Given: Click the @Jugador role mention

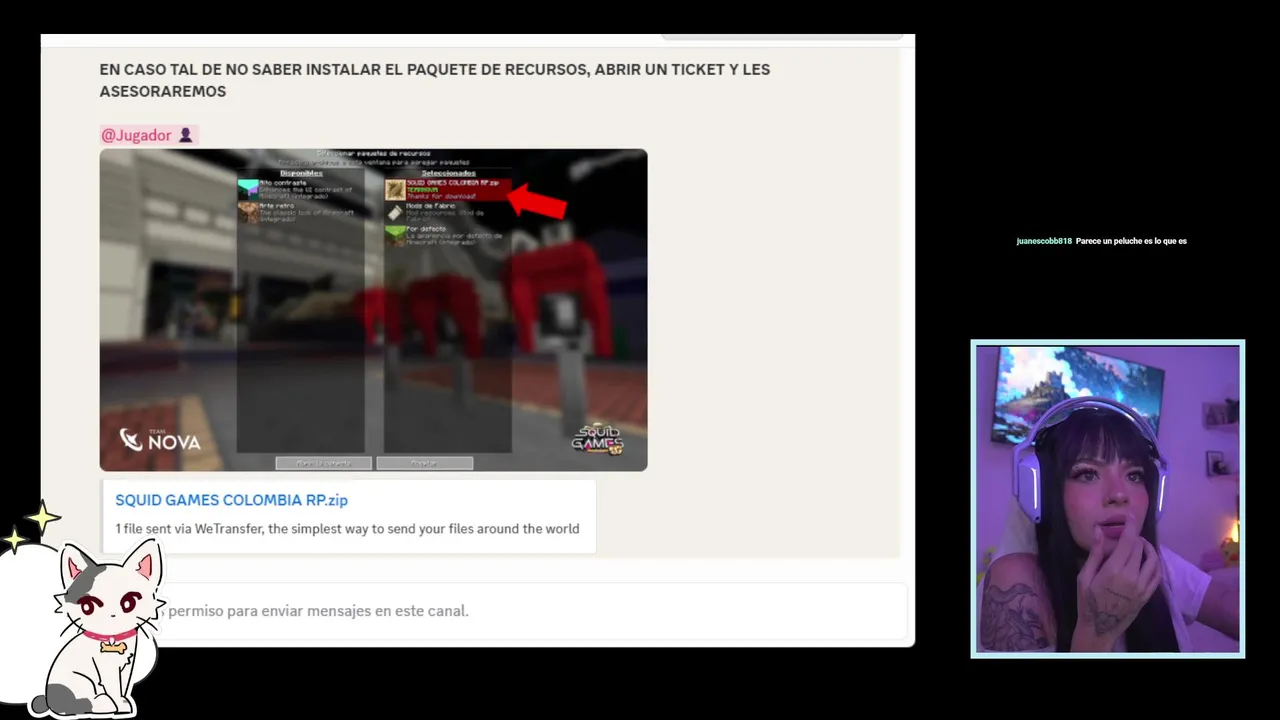Looking at the screenshot, I should click(x=148, y=135).
